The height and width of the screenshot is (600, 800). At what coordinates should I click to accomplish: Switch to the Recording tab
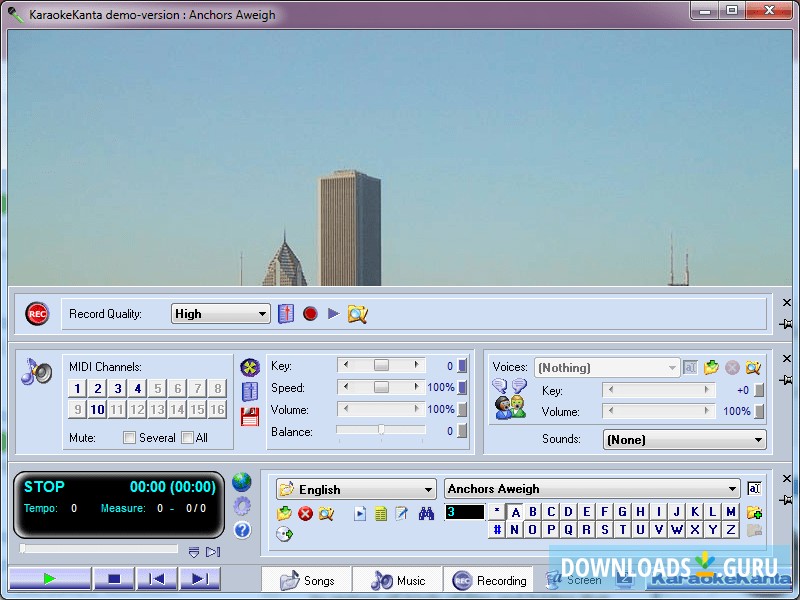coord(489,580)
